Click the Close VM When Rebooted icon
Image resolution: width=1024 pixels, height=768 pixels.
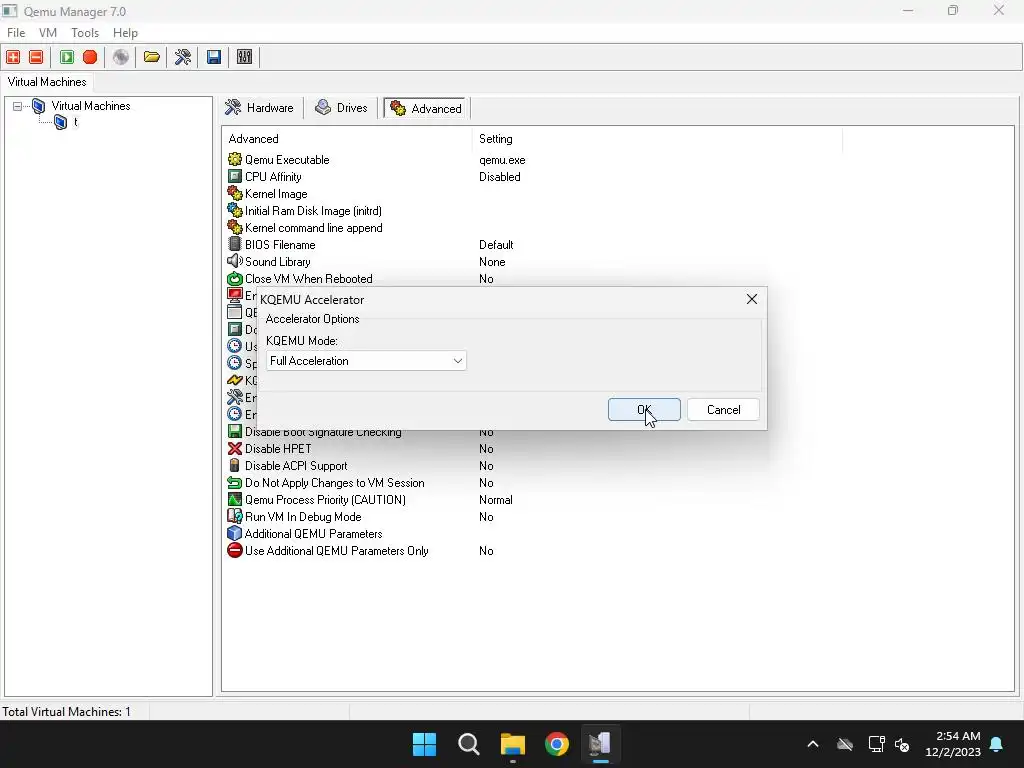pos(234,278)
